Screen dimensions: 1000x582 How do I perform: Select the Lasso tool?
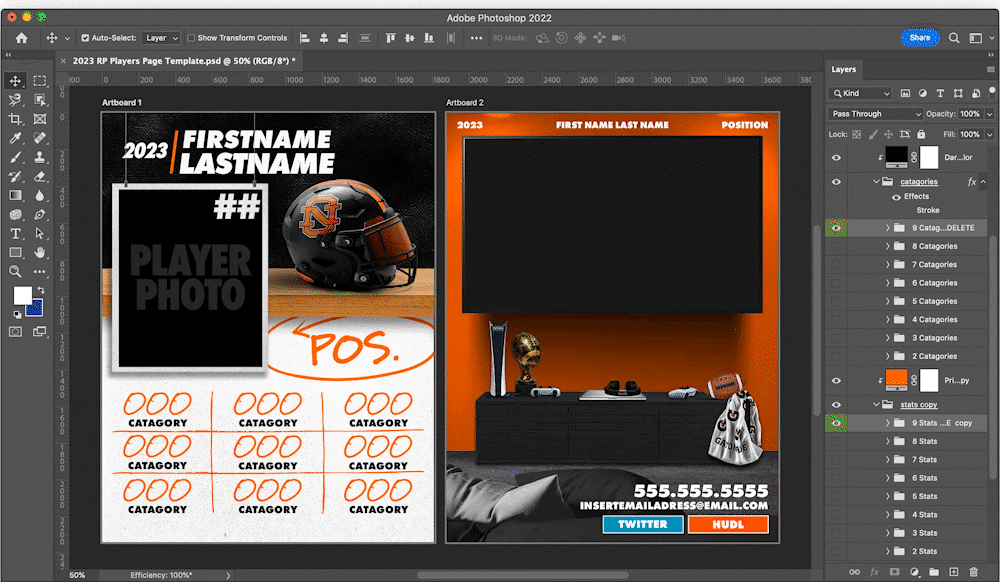pyautogui.click(x=15, y=100)
